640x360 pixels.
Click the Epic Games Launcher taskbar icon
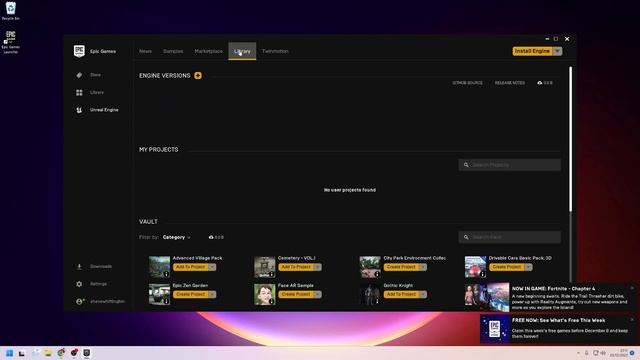coord(87,353)
